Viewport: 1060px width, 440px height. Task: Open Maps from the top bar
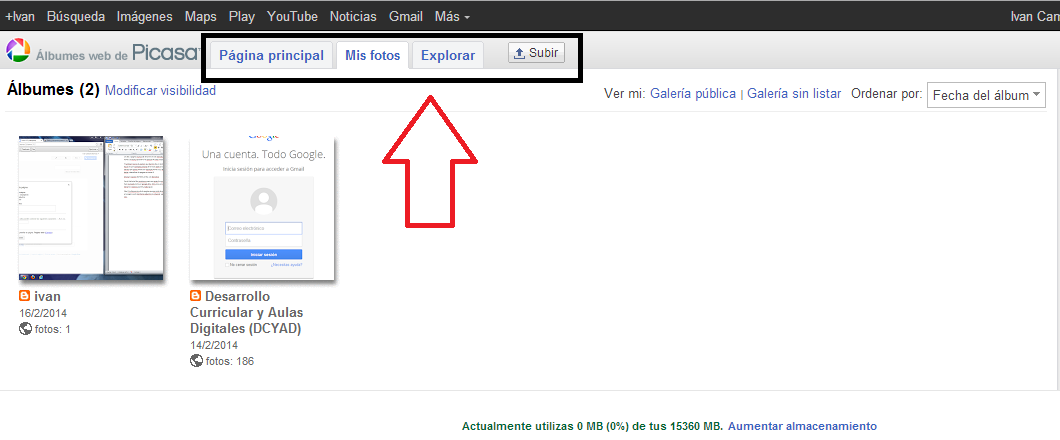pyautogui.click(x=201, y=16)
